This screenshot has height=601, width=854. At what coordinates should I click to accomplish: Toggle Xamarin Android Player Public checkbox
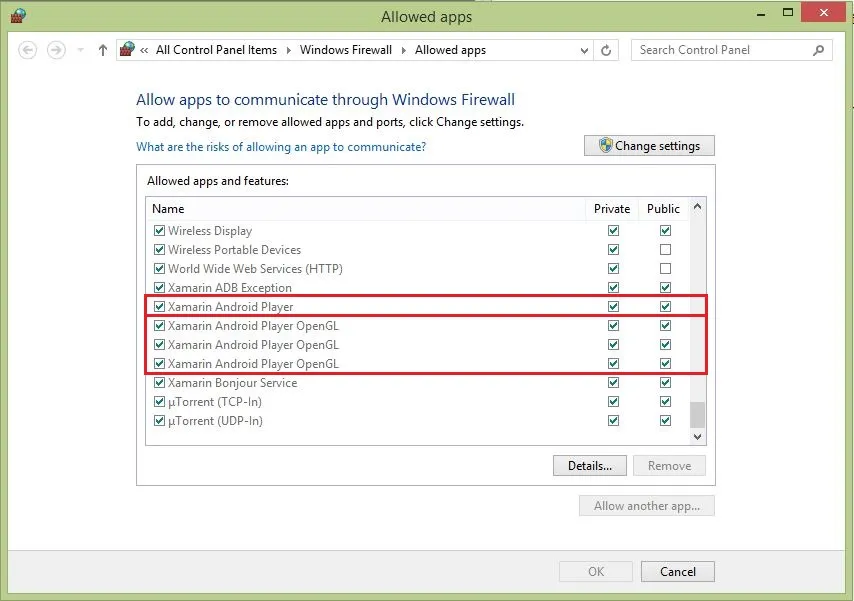tap(665, 306)
